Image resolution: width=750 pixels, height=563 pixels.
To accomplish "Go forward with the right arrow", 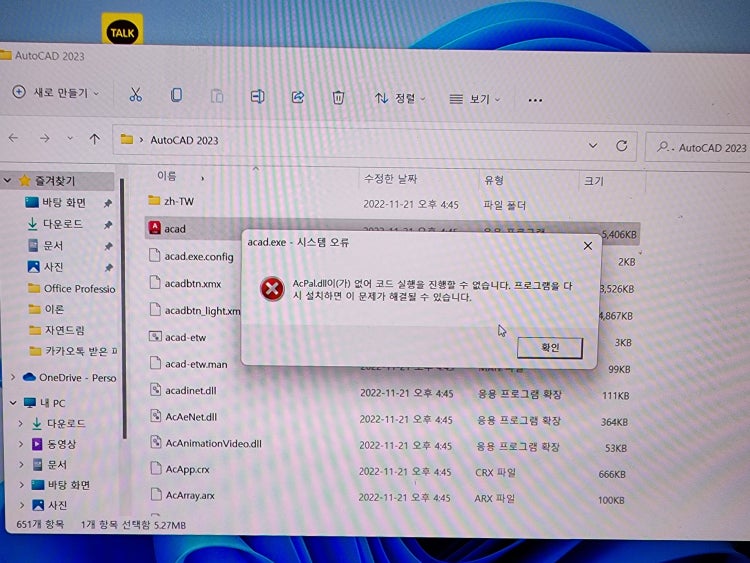I will pos(44,139).
